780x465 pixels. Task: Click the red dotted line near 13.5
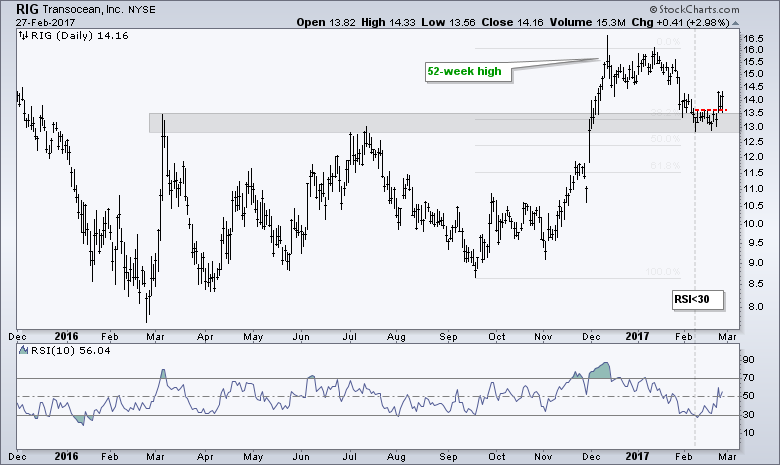(709, 110)
